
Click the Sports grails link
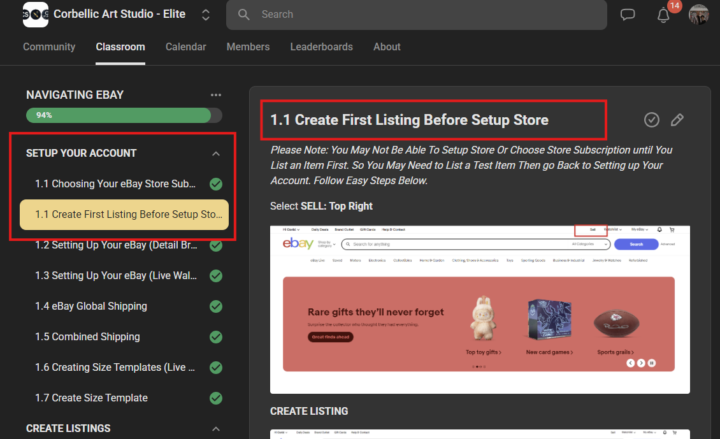click(x=615, y=352)
